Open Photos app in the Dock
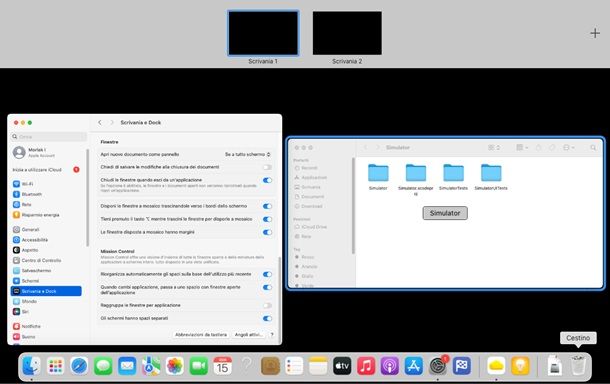610x384 pixels. 175,366
